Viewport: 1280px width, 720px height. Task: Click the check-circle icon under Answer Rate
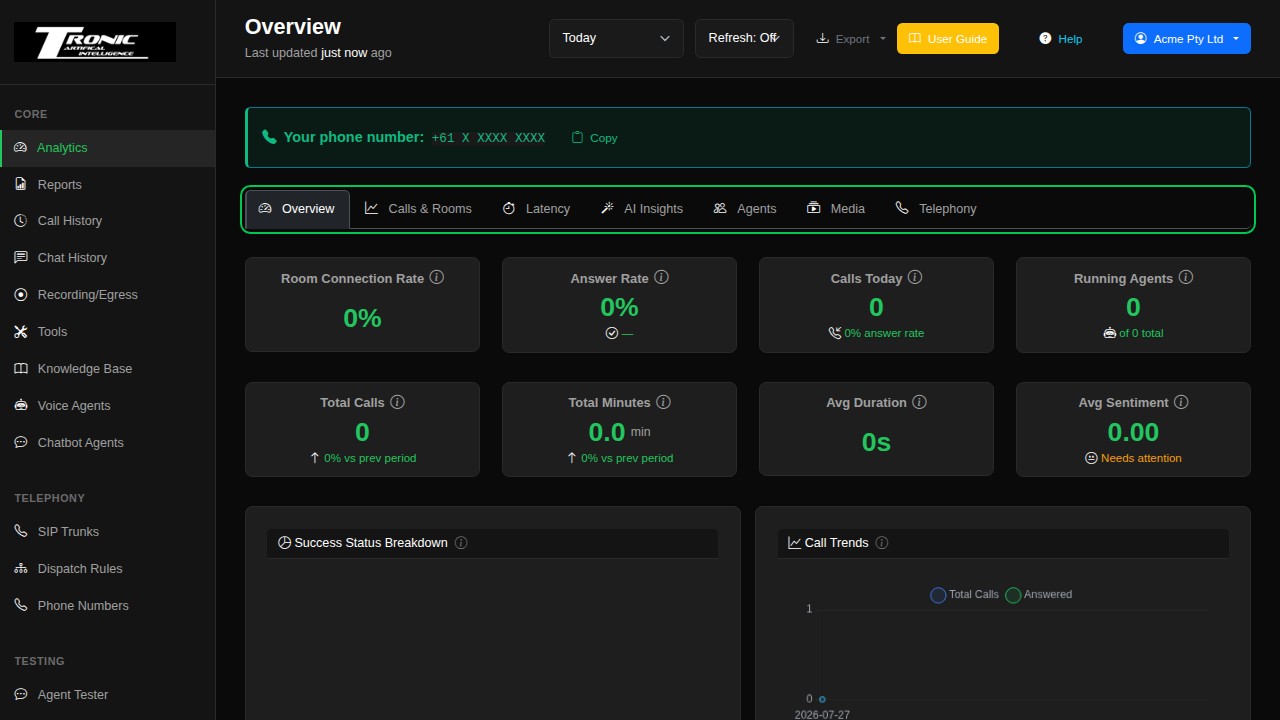click(x=612, y=333)
